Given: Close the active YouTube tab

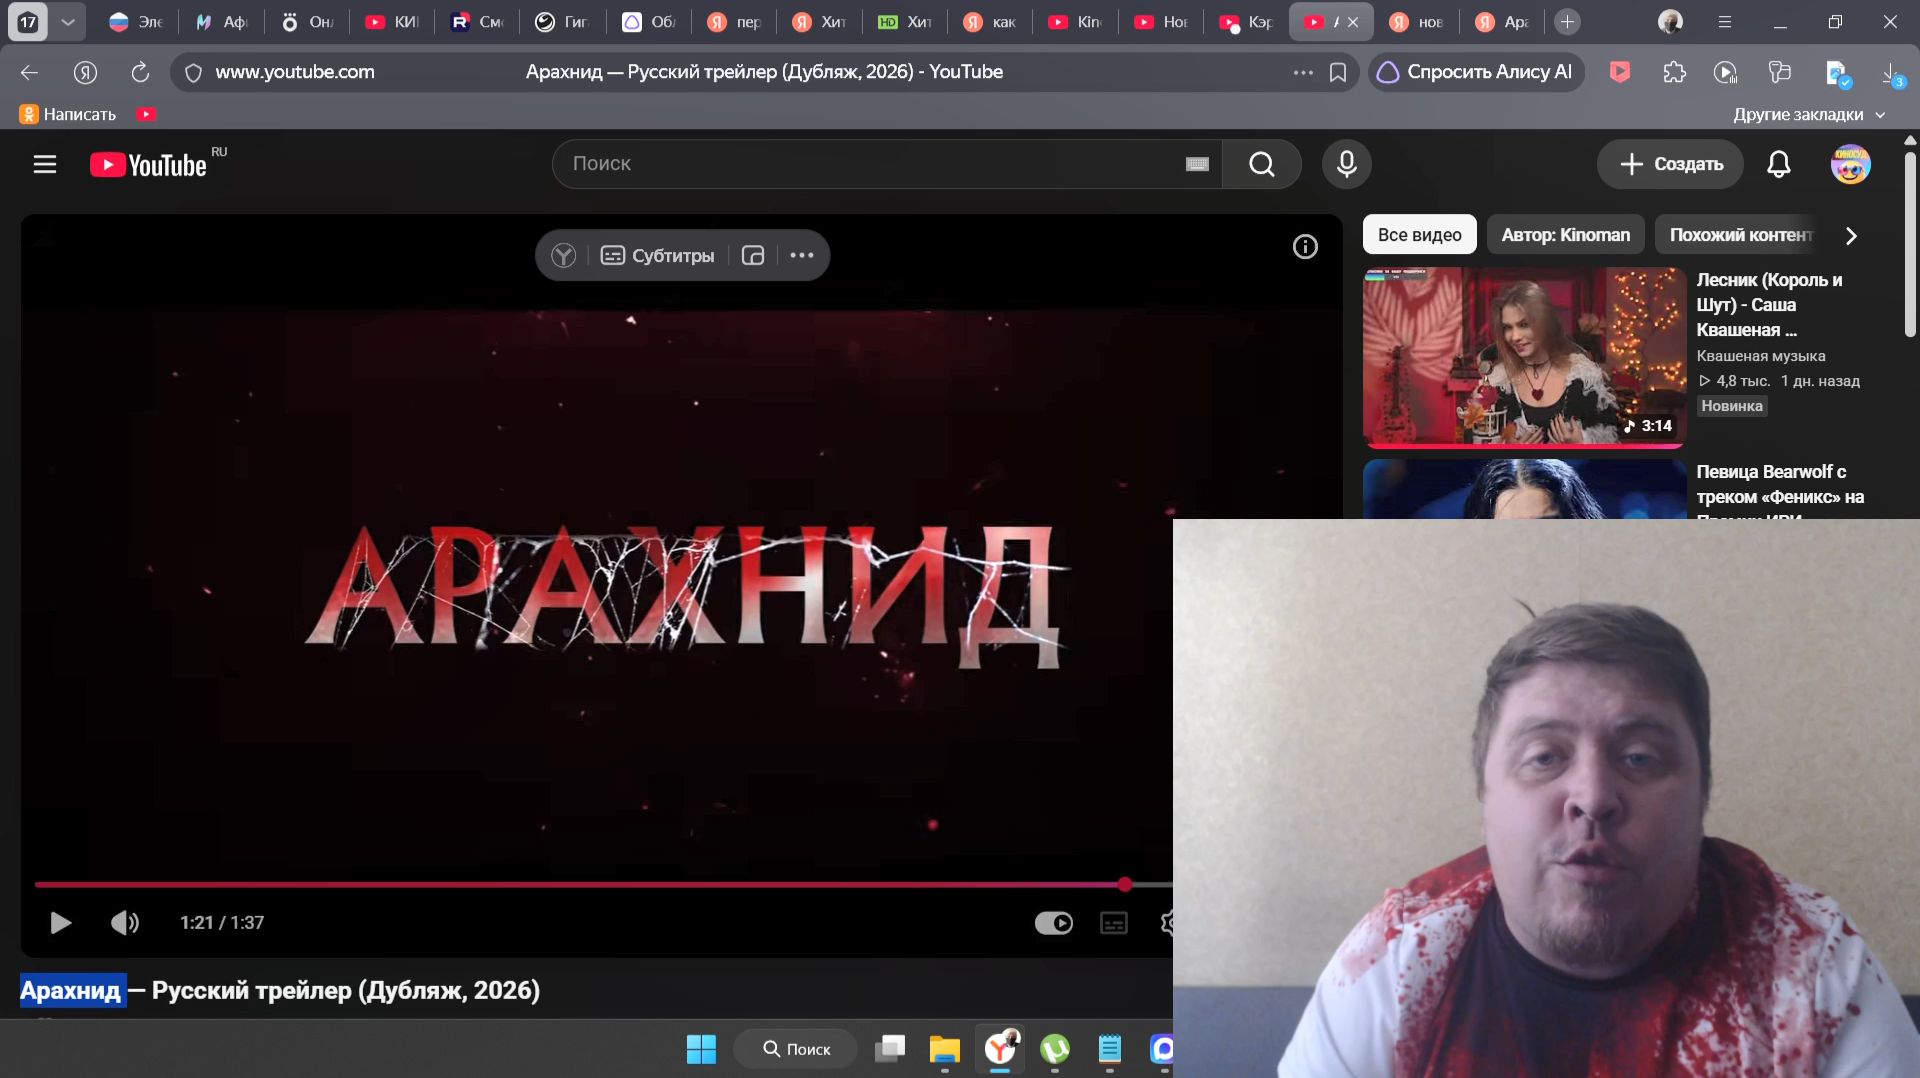Looking at the screenshot, I should click(x=1353, y=22).
